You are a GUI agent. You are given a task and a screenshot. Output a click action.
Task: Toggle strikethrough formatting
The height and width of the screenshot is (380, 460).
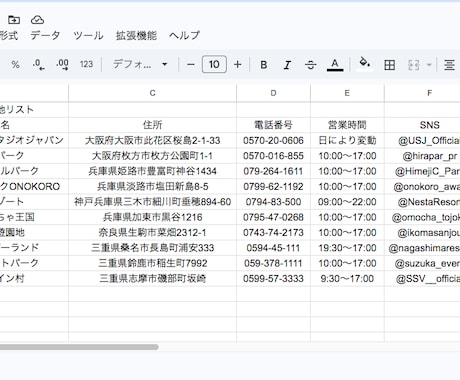click(310, 65)
